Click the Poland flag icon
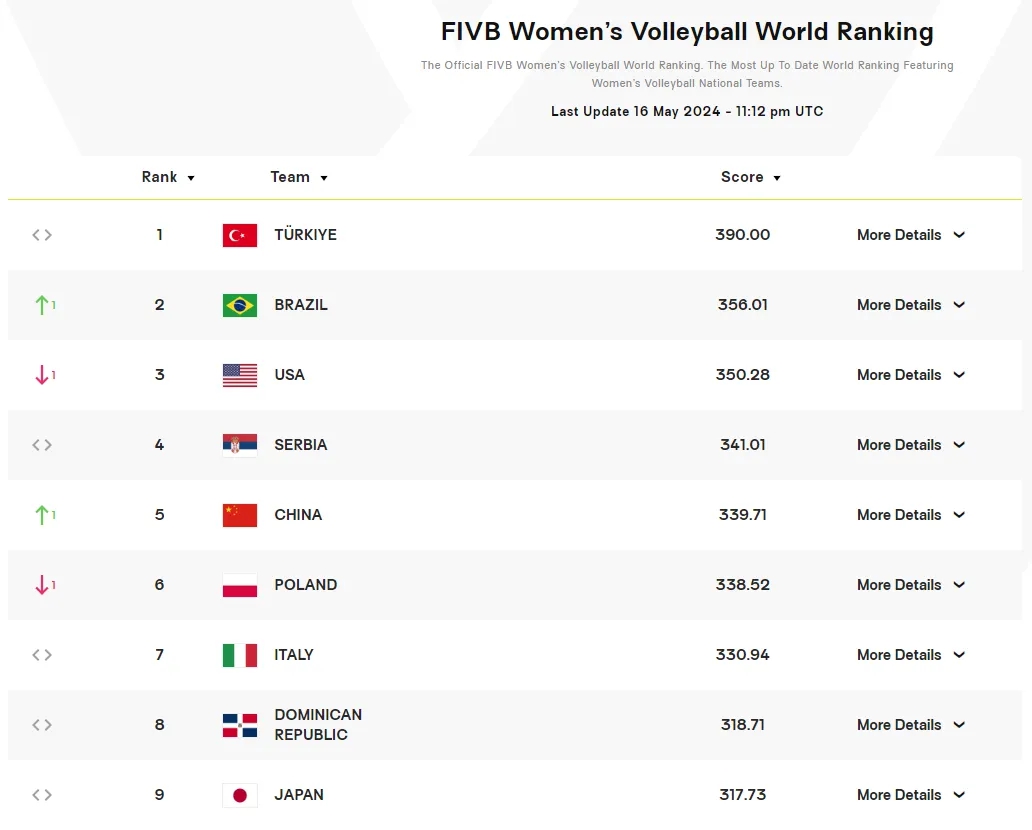1032x830 pixels. 240,585
